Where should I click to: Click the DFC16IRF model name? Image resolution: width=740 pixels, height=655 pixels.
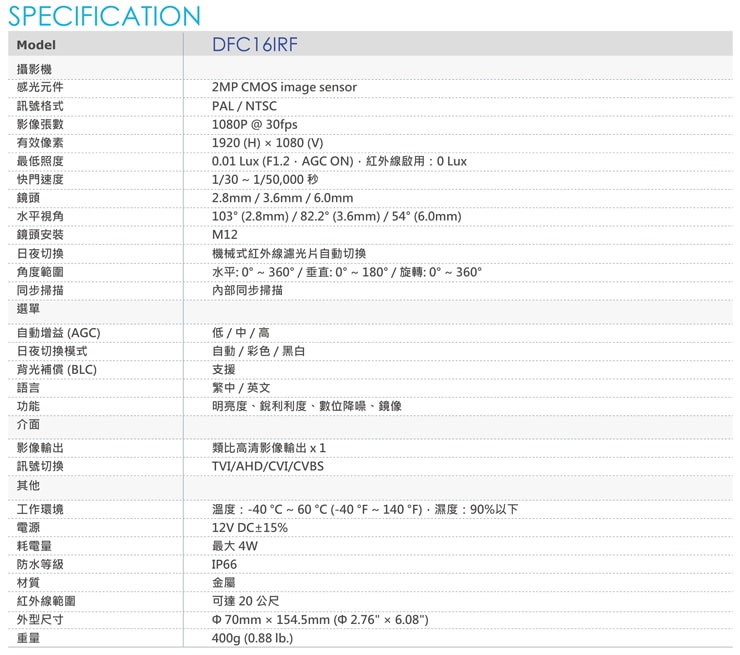pos(255,45)
